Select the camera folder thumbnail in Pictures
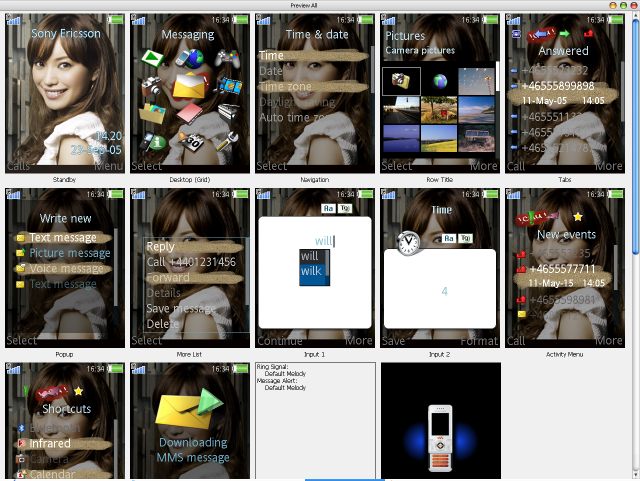Image resolution: width=640 pixels, height=481 pixels. [401, 81]
